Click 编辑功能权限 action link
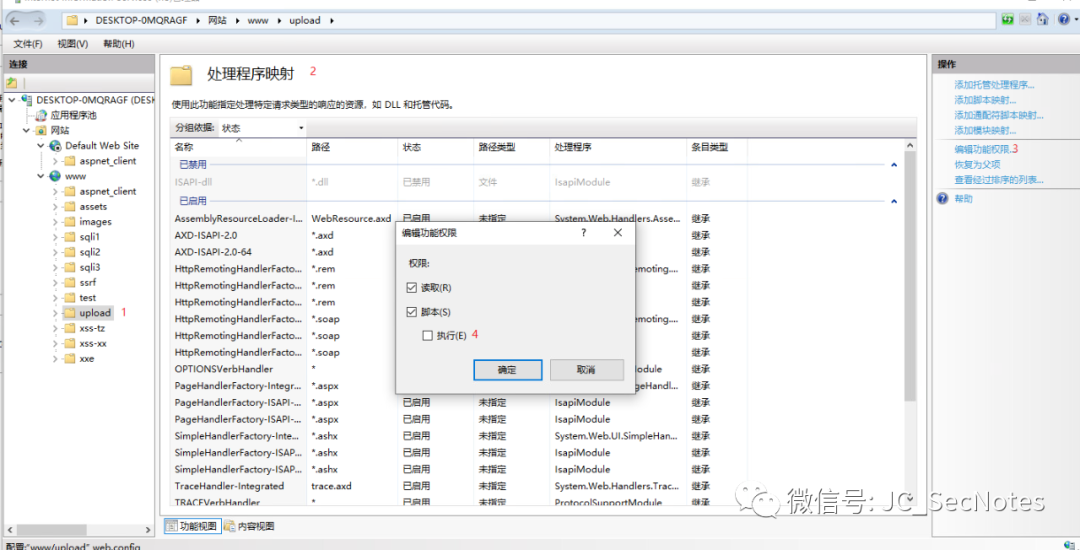The height and width of the screenshot is (550, 1080). [x=983, y=149]
